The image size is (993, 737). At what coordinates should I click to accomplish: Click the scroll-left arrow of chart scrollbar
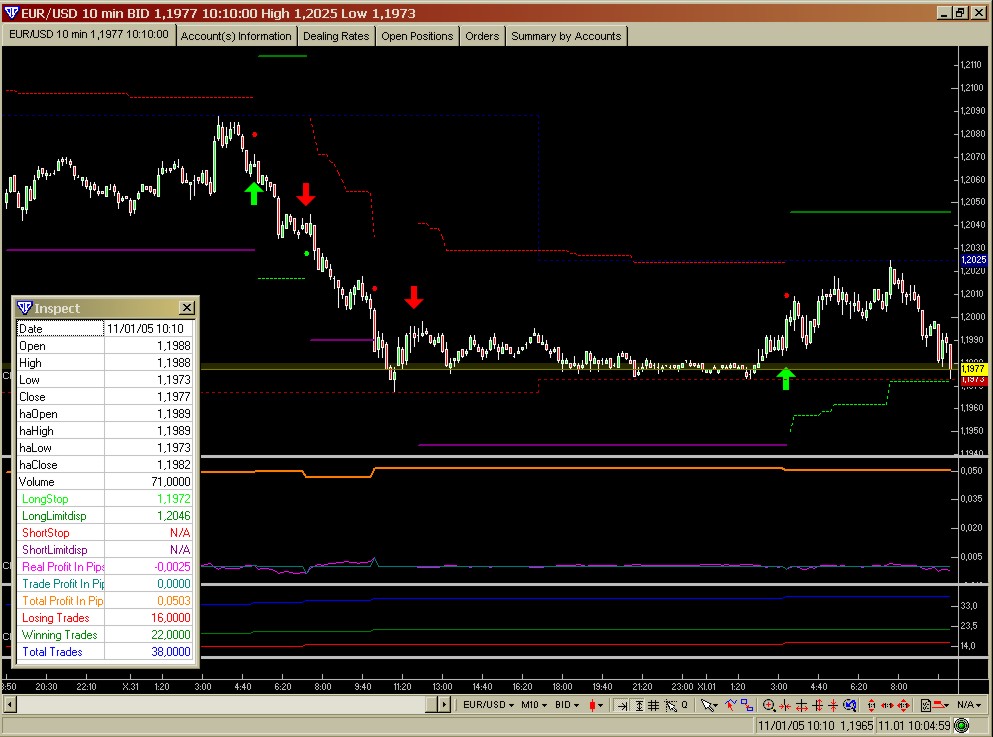click(9, 704)
